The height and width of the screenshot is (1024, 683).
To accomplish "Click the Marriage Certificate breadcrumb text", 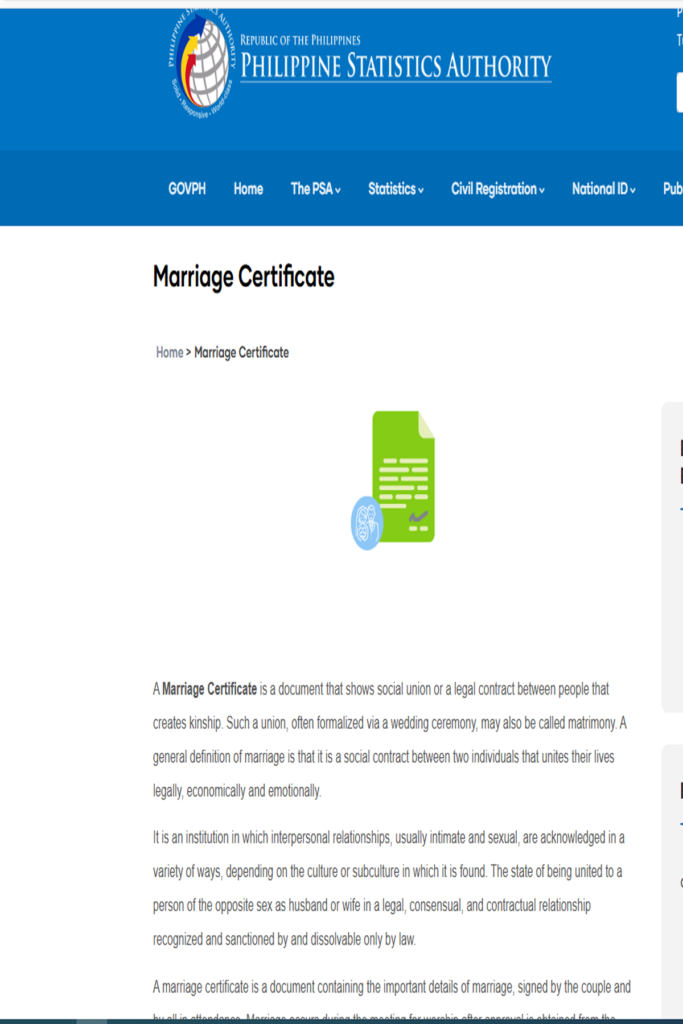I will coord(242,353).
